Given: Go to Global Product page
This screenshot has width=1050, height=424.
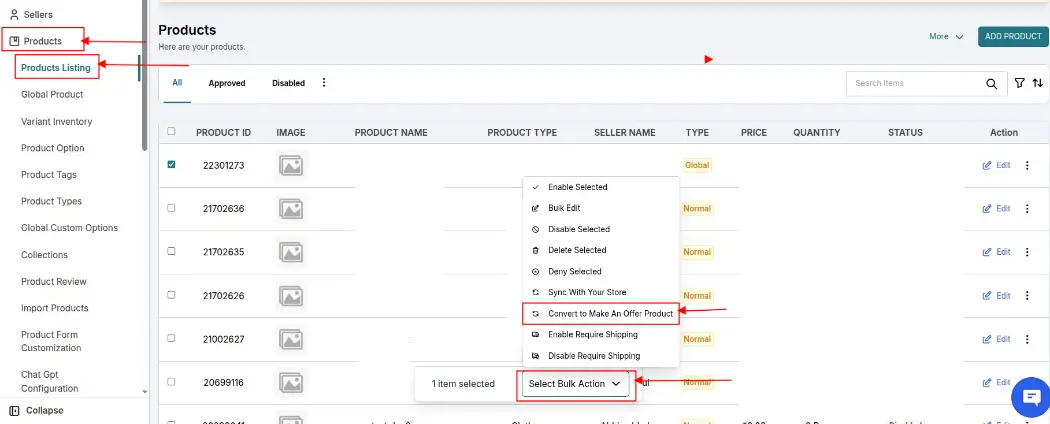Looking at the screenshot, I should 52,94.
